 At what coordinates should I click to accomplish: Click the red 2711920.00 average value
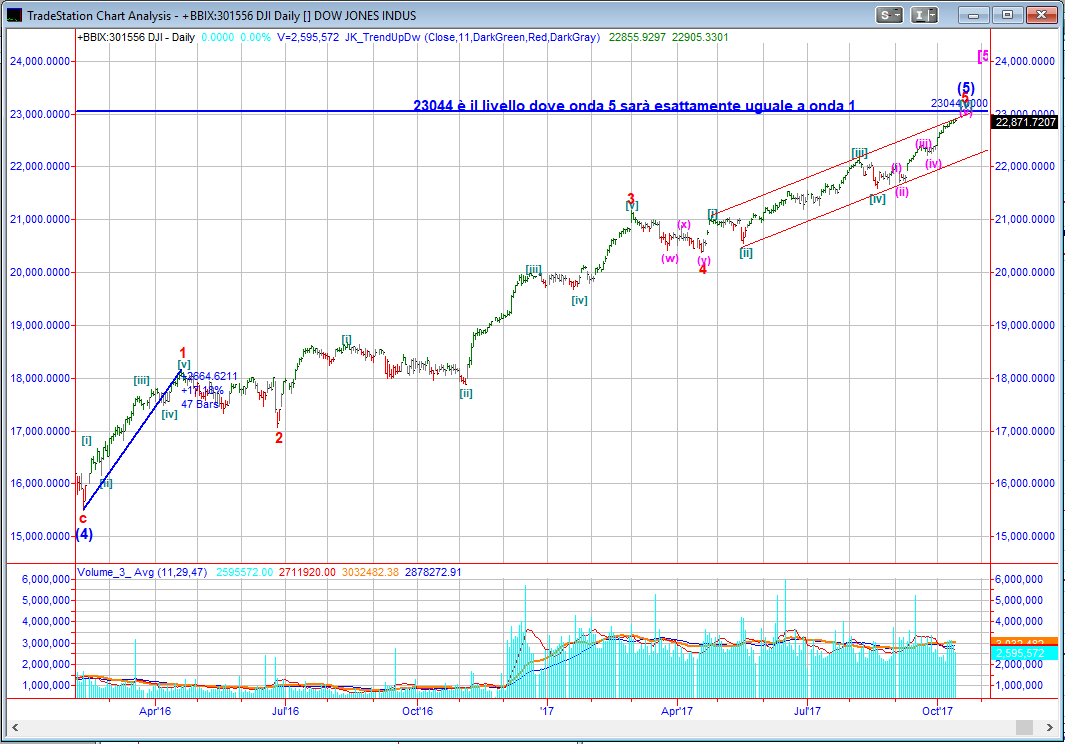click(x=307, y=572)
